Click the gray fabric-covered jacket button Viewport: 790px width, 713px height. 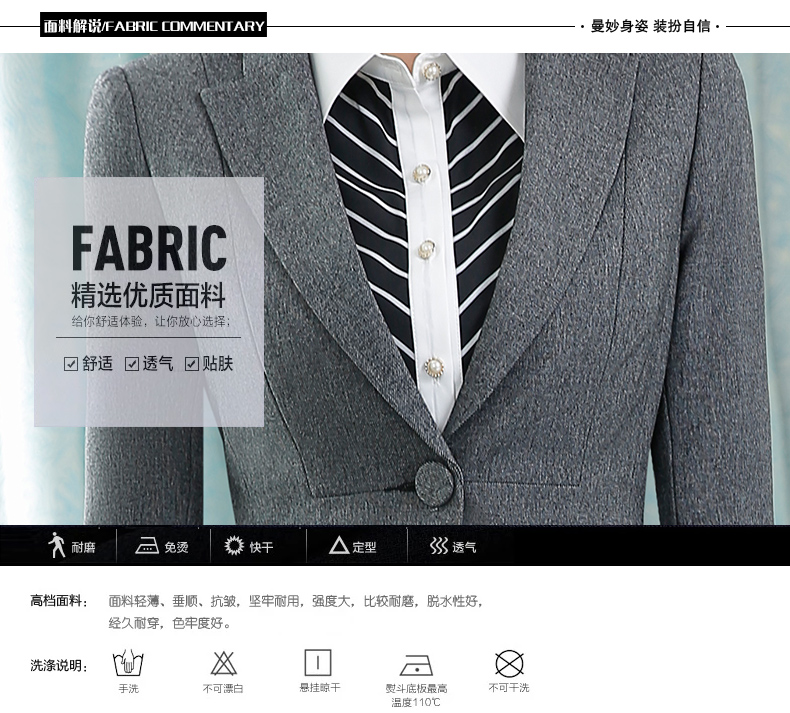[434, 484]
